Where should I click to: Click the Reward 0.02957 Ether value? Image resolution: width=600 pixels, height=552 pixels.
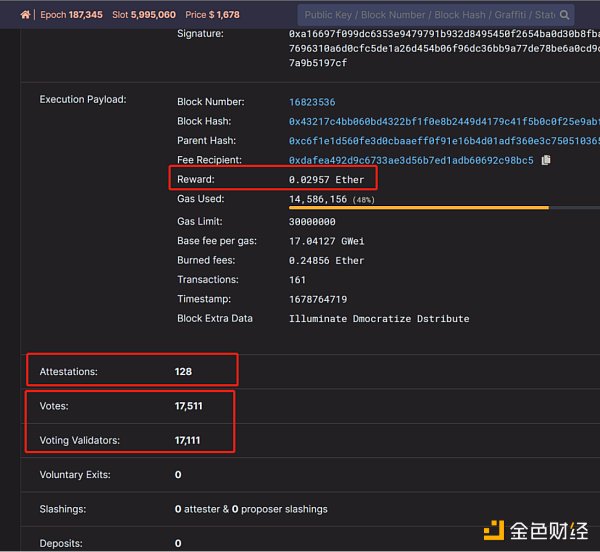[326, 180]
